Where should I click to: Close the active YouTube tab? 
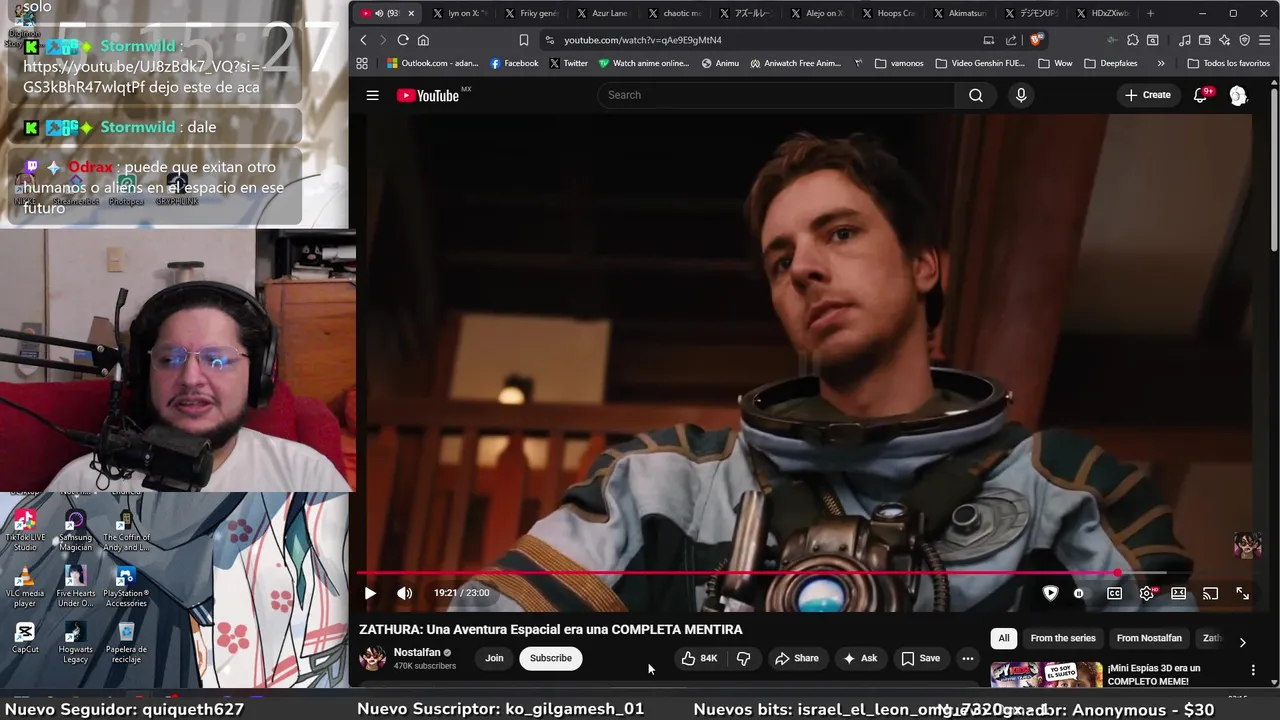click(x=410, y=13)
